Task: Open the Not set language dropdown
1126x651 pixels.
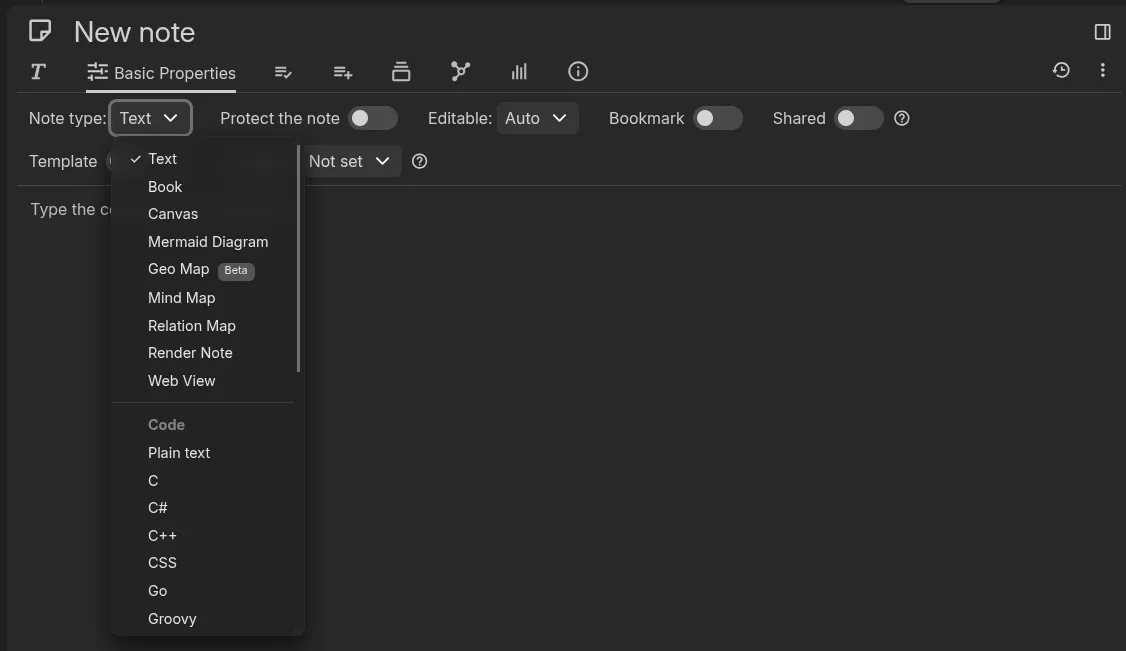Action: click(351, 161)
